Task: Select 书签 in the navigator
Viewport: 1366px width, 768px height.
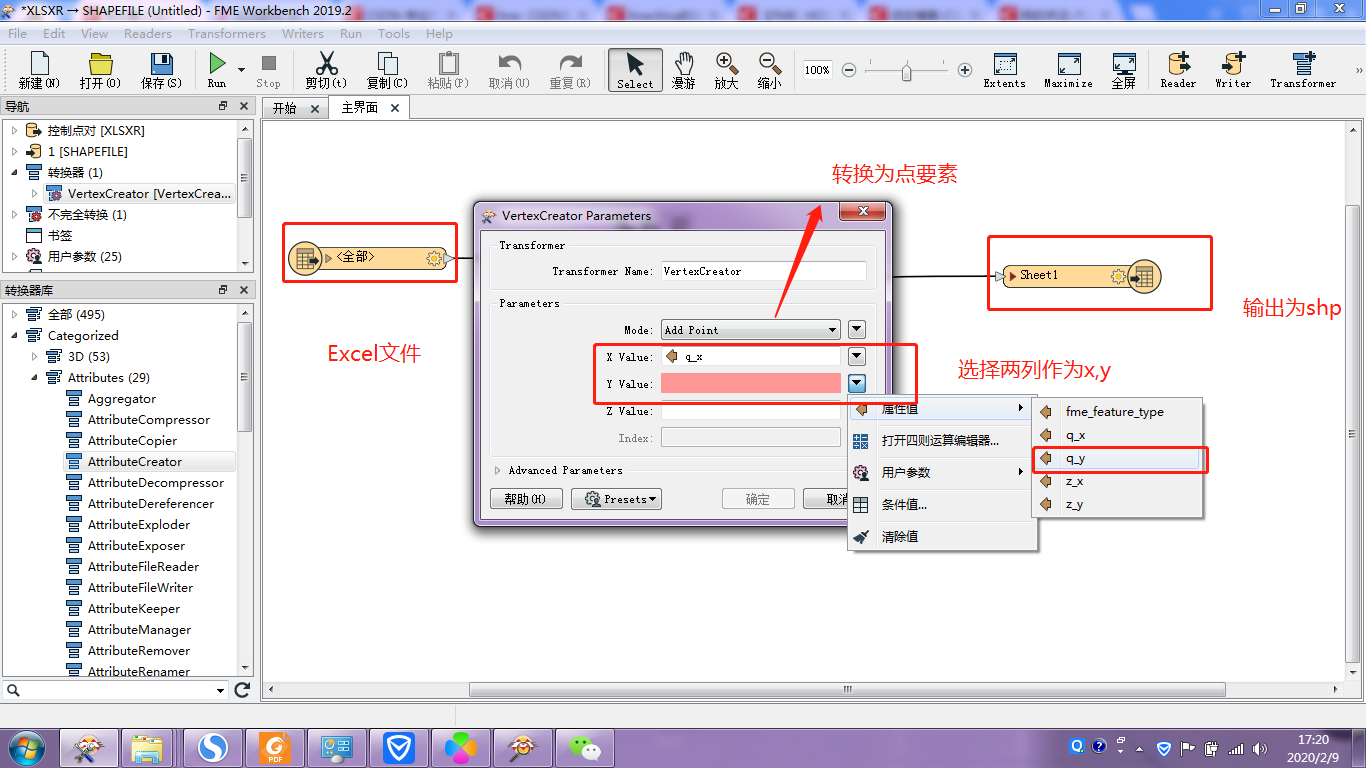Action: click(x=60, y=236)
